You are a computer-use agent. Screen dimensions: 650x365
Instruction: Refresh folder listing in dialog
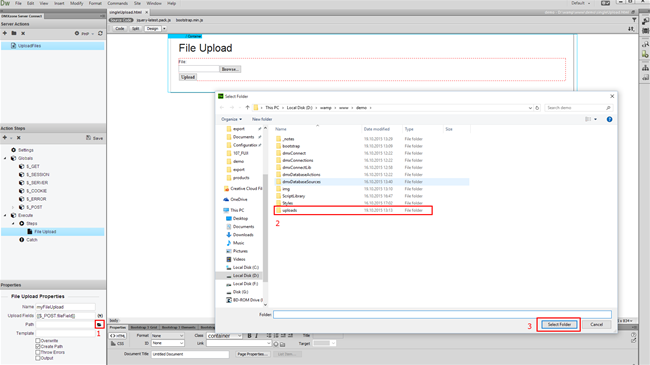click(x=537, y=108)
